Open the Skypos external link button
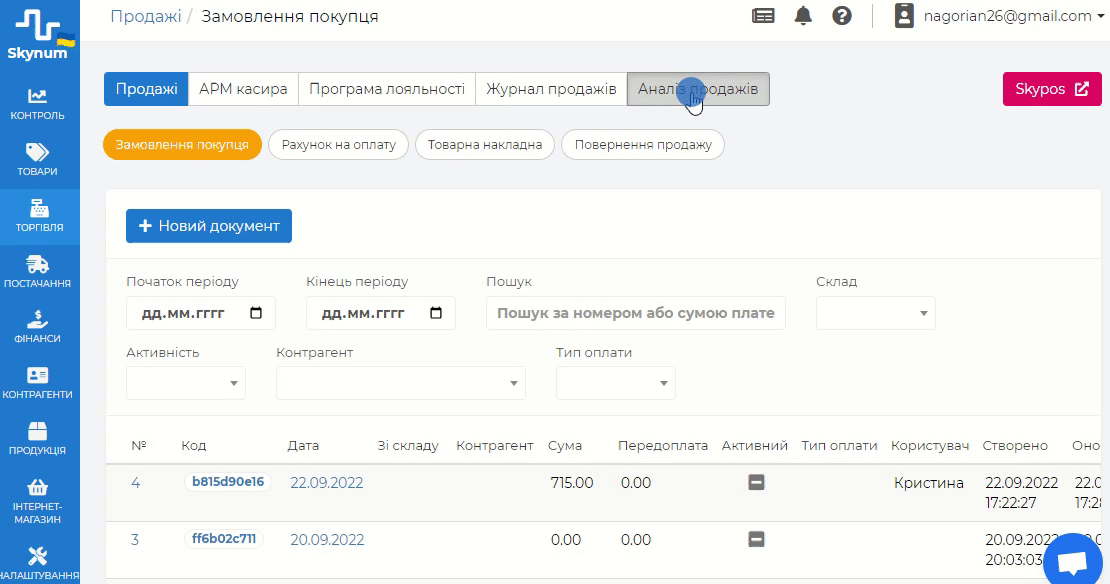Viewport: 1110px width, 584px height. click(1051, 89)
